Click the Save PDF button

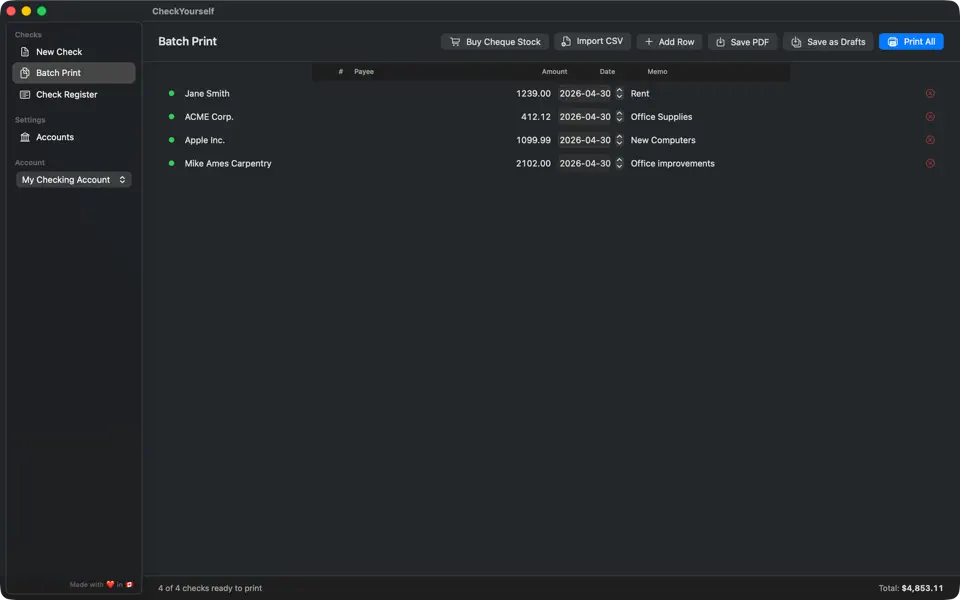(x=743, y=42)
